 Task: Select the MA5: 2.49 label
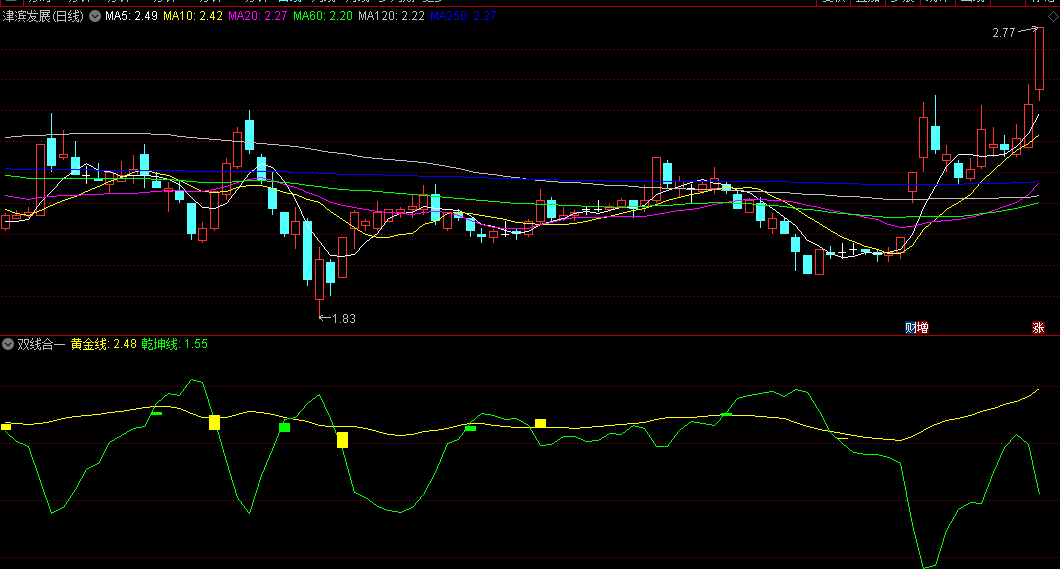[x=131, y=16]
